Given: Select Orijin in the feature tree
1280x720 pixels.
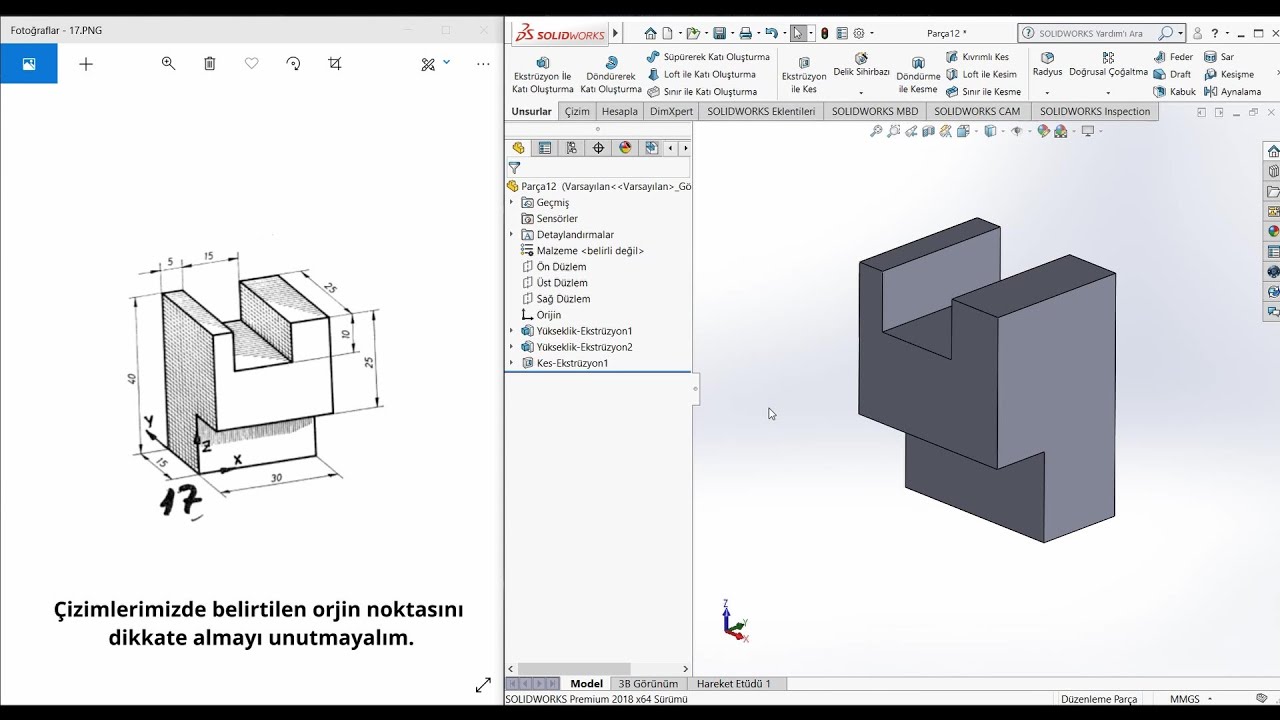Looking at the screenshot, I should [x=541, y=315].
